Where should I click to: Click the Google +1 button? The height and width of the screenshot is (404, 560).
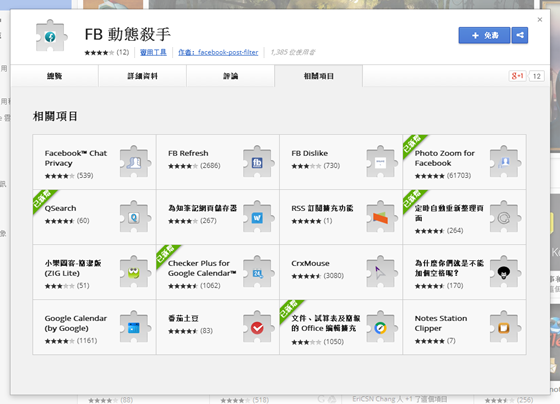(x=517, y=76)
